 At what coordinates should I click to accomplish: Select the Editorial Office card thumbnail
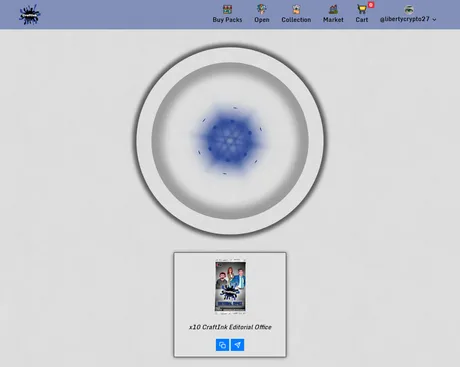pyautogui.click(x=230, y=286)
